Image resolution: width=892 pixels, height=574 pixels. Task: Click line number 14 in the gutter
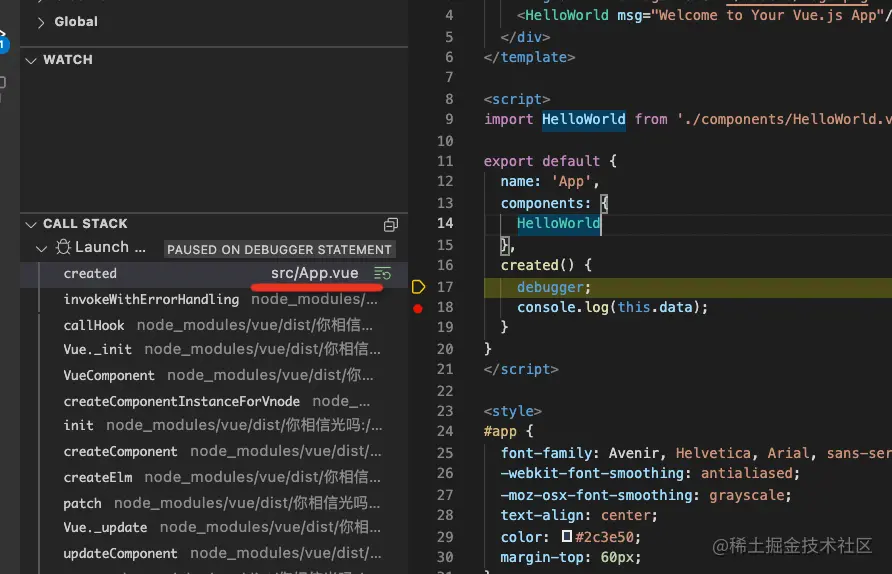click(x=445, y=223)
